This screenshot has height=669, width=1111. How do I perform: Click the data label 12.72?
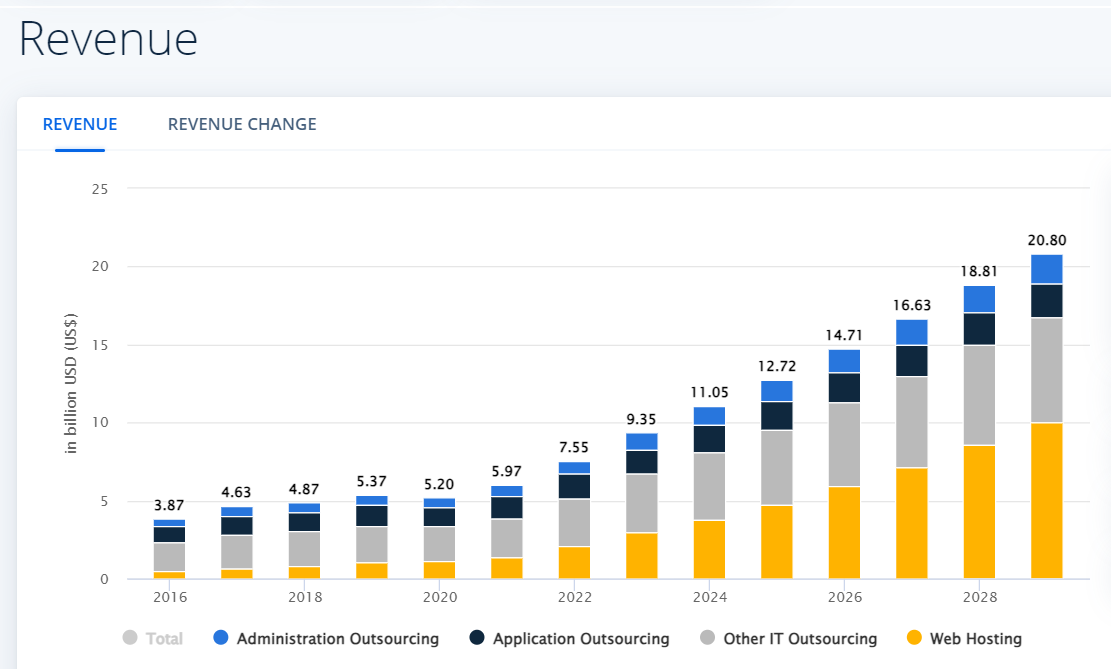click(x=777, y=366)
